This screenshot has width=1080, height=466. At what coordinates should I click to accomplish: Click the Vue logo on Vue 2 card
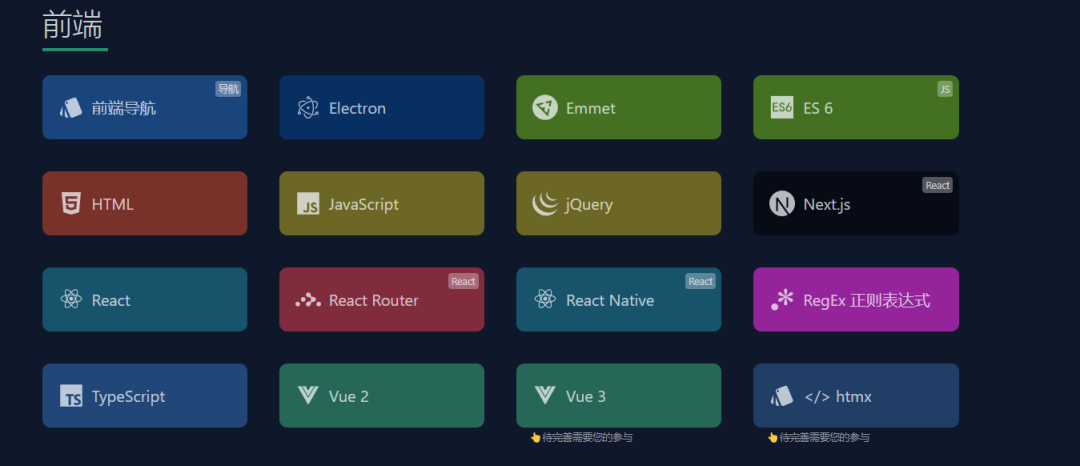pos(308,396)
